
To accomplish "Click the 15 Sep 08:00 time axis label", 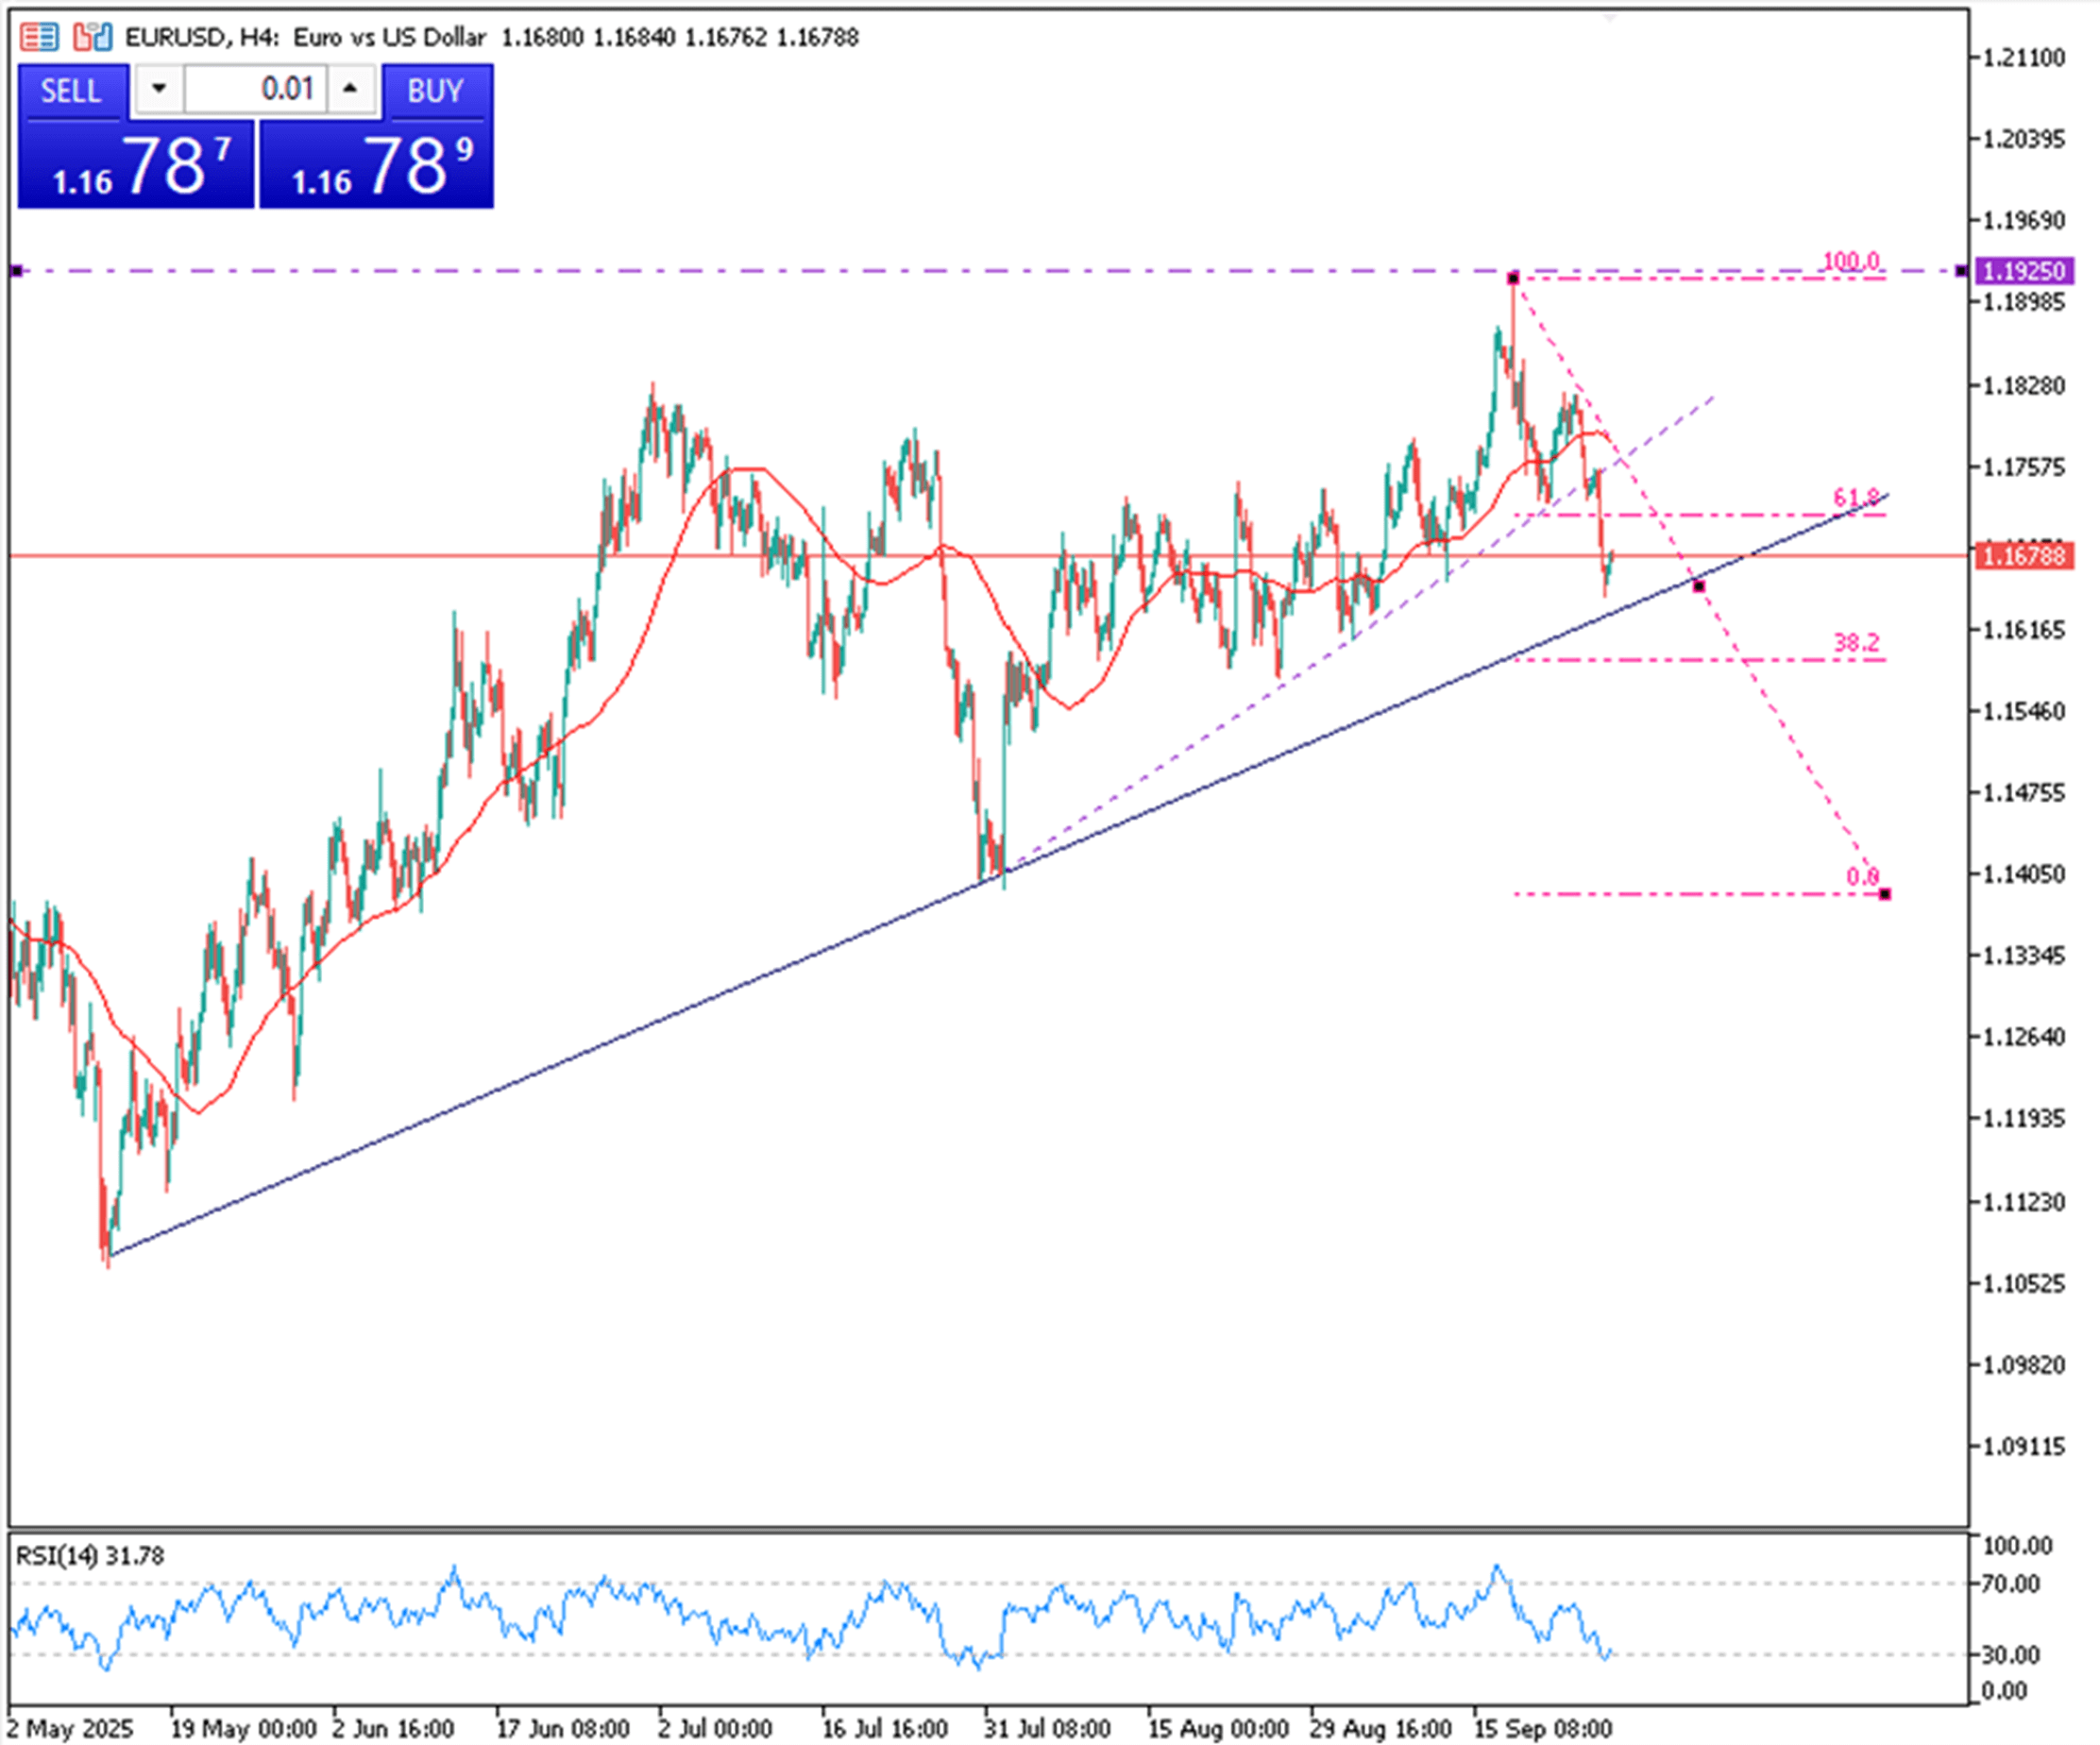I will pos(1542,1729).
